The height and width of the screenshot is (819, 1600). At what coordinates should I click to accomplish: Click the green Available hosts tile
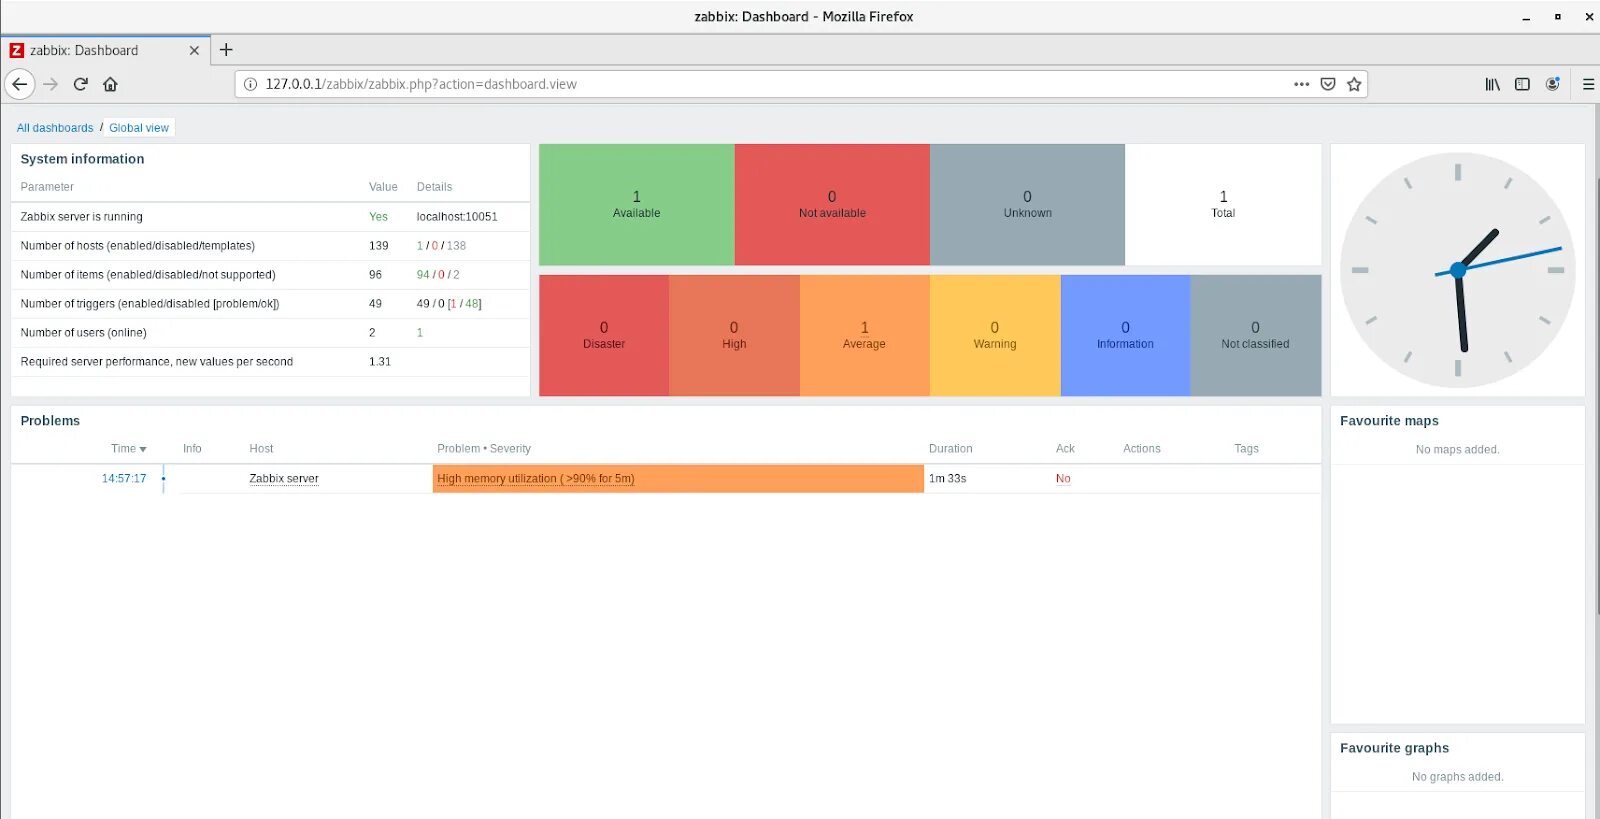click(636, 204)
